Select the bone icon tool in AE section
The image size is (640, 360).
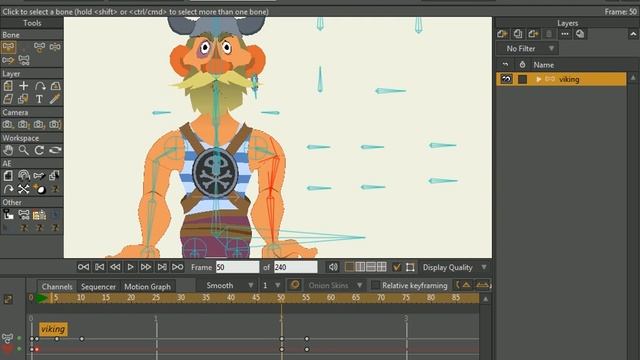click(39, 176)
